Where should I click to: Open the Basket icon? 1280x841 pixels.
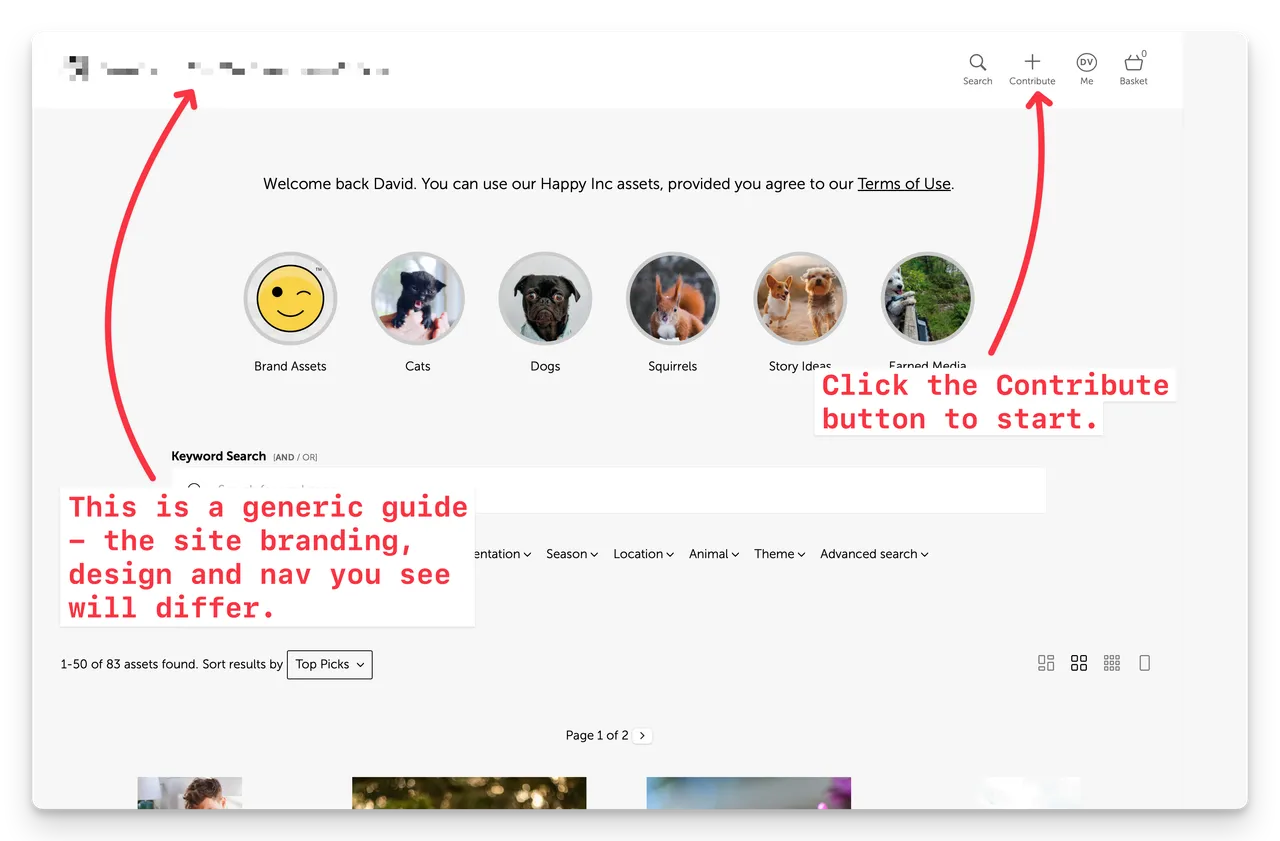1134,62
